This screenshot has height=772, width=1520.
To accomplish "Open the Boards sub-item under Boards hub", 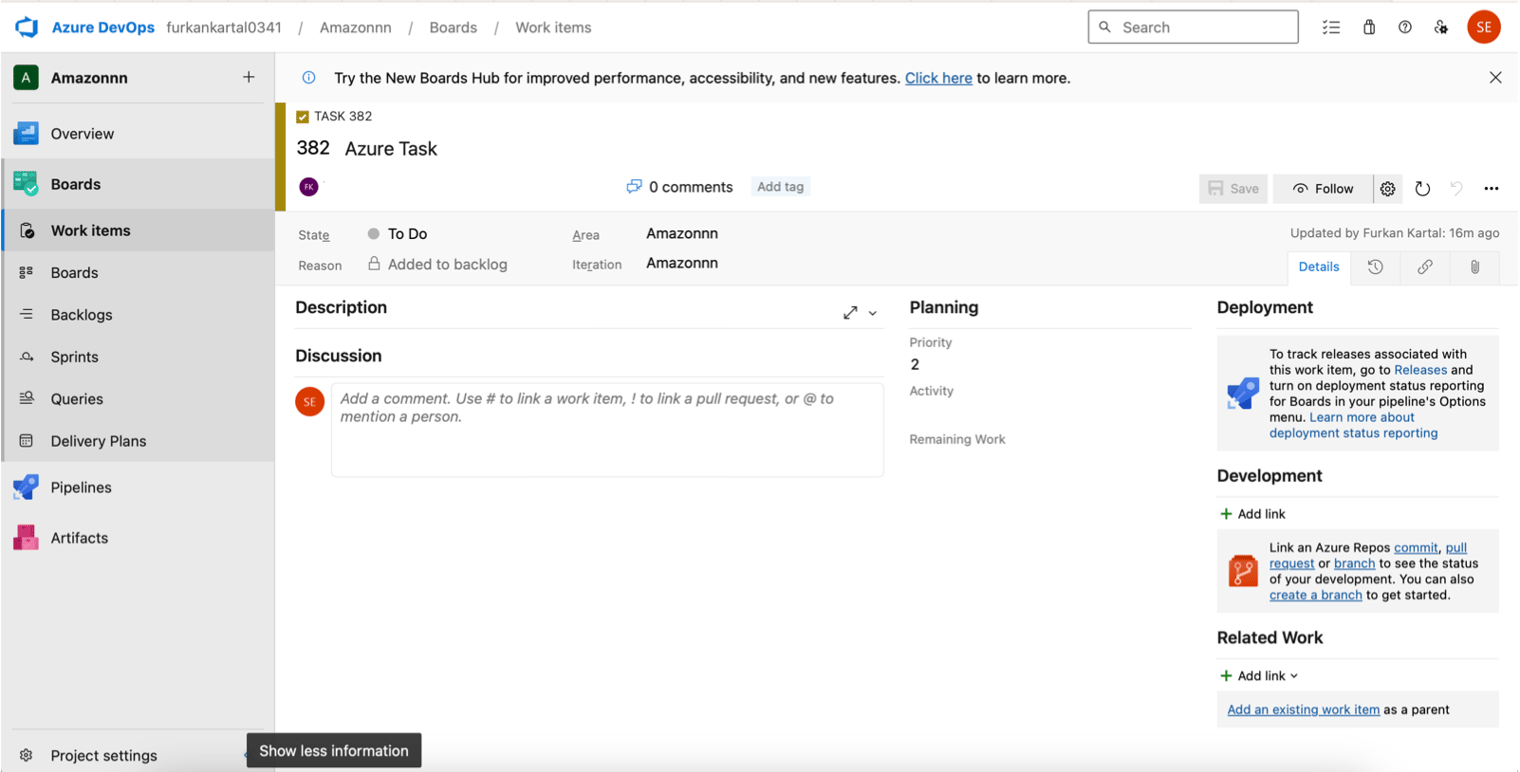I will (138, 272).
